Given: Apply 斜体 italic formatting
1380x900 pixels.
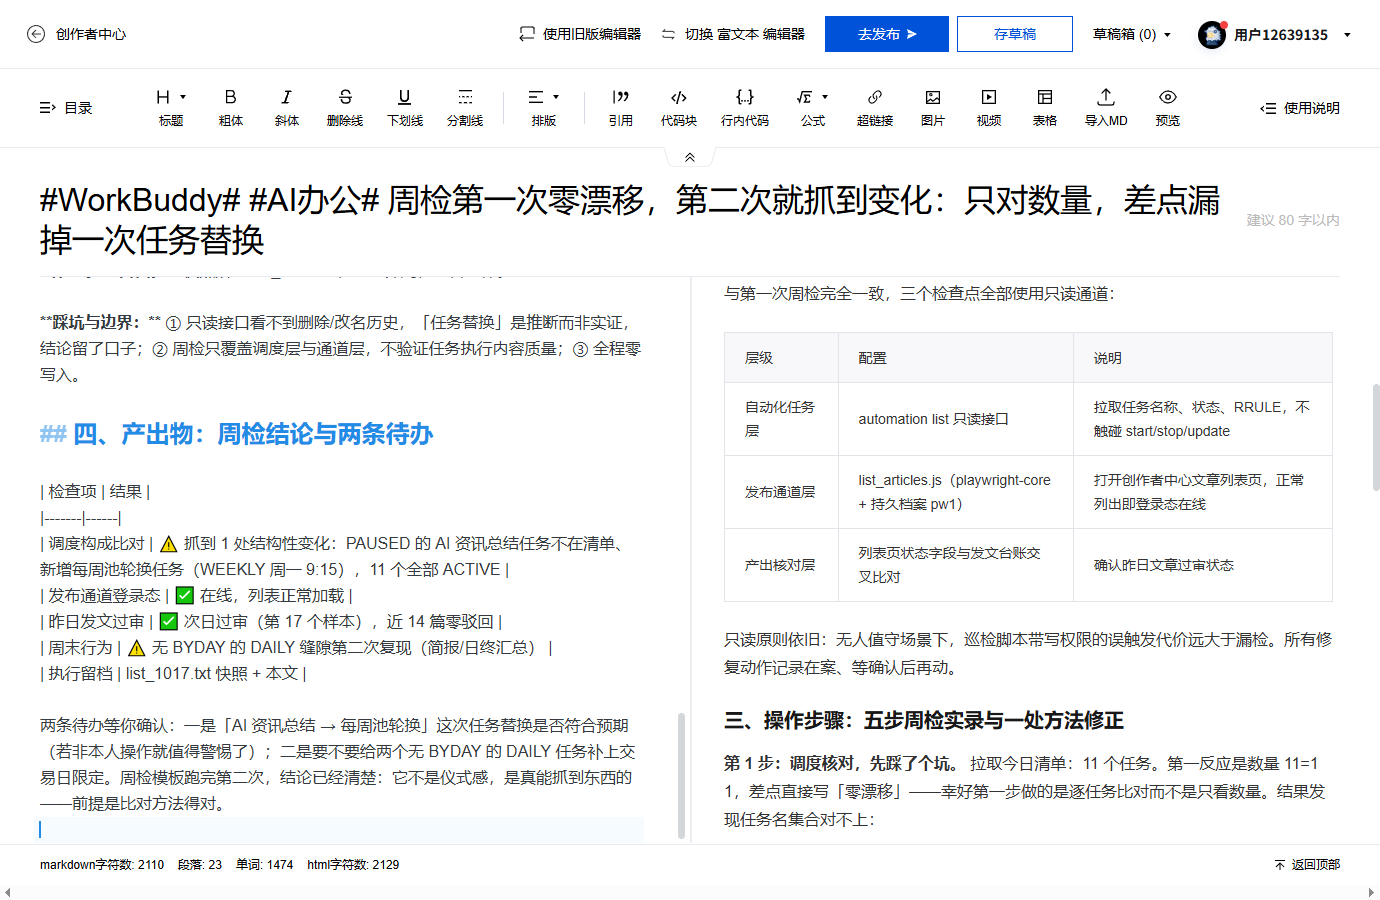Looking at the screenshot, I should (287, 108).
